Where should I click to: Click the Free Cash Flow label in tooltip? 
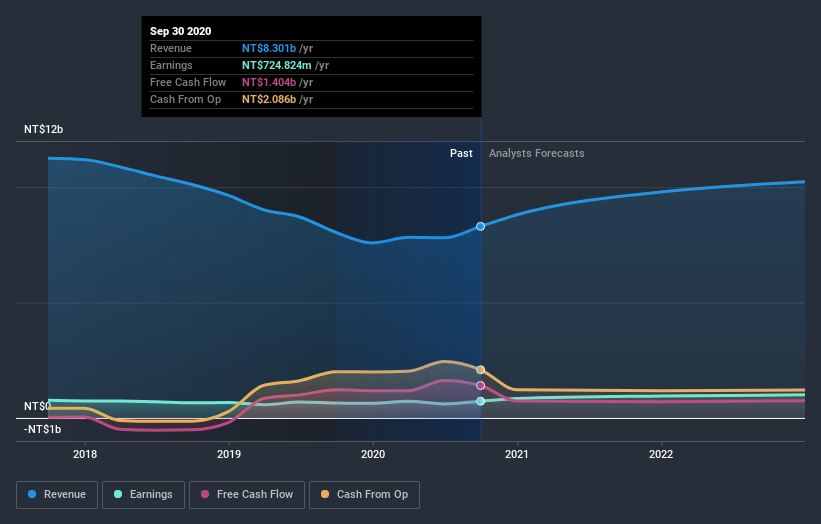coord(188,82)
